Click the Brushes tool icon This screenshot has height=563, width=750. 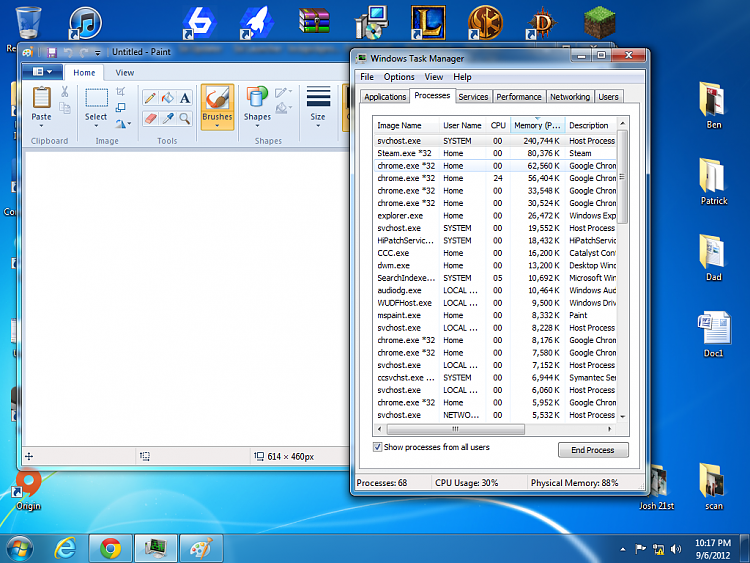click(217, 99)
